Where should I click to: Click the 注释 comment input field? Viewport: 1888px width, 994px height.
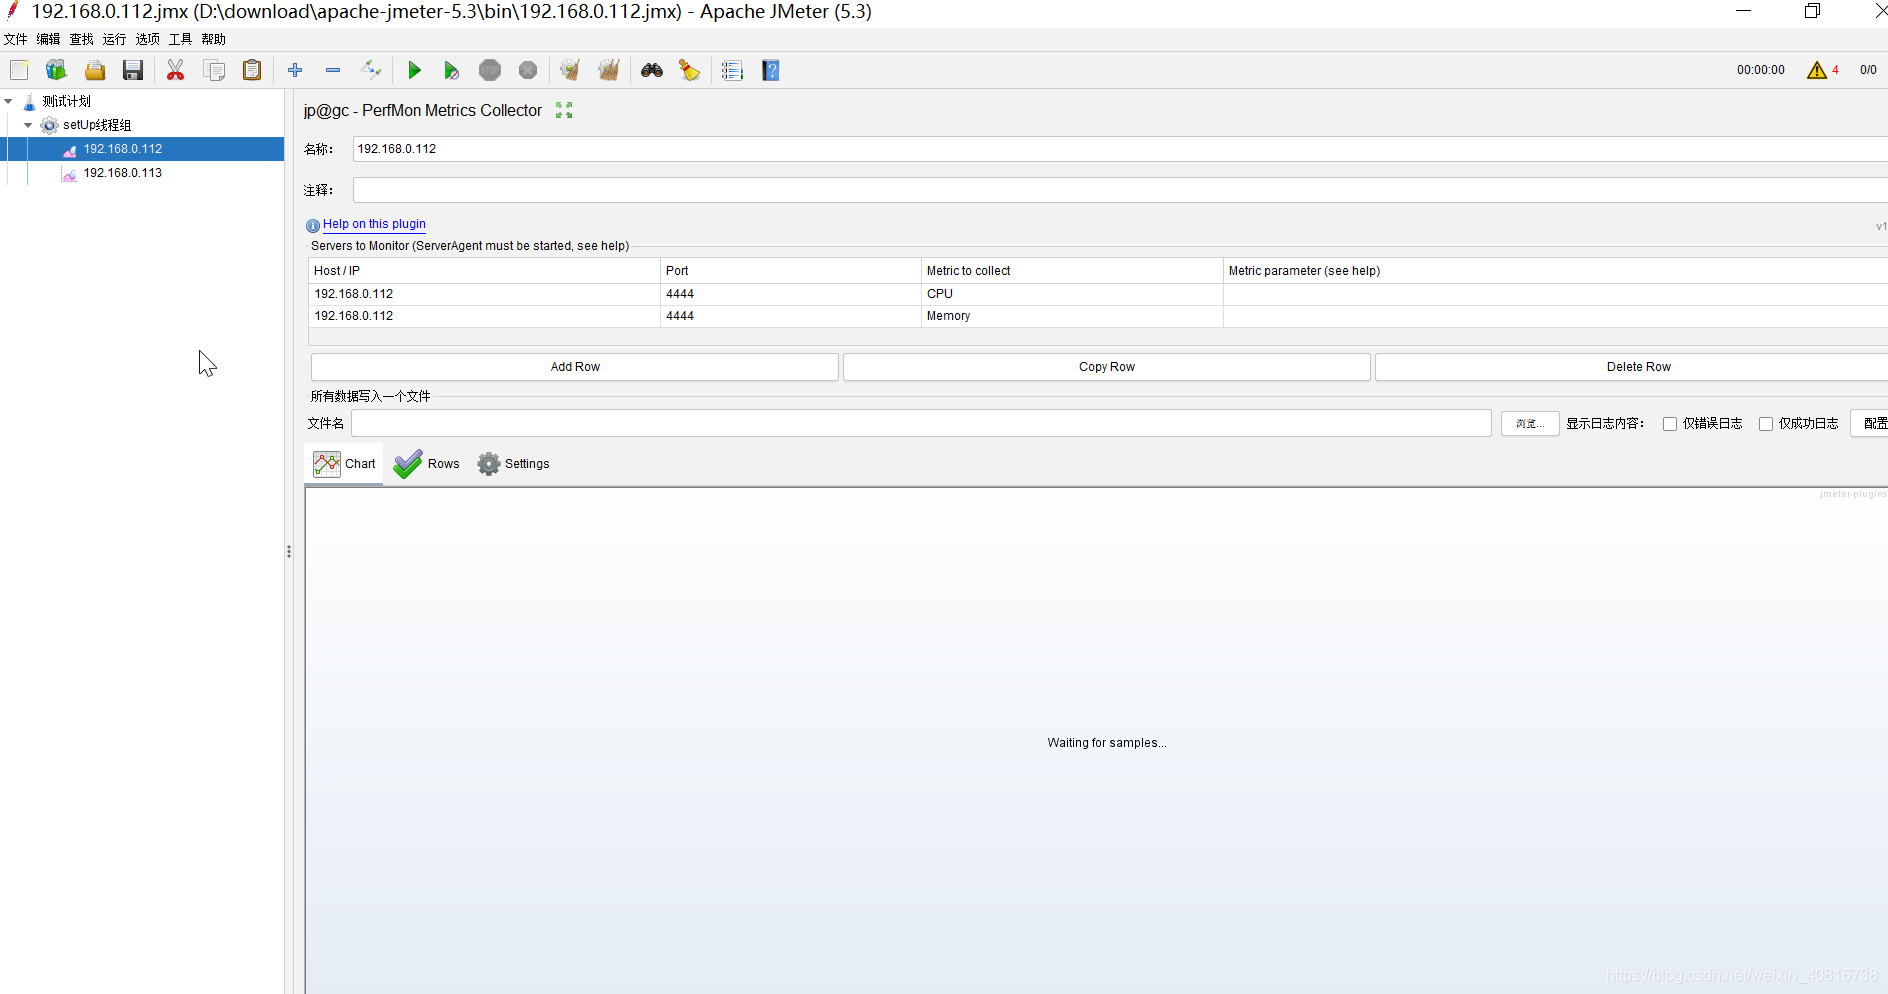[1120, 190]
